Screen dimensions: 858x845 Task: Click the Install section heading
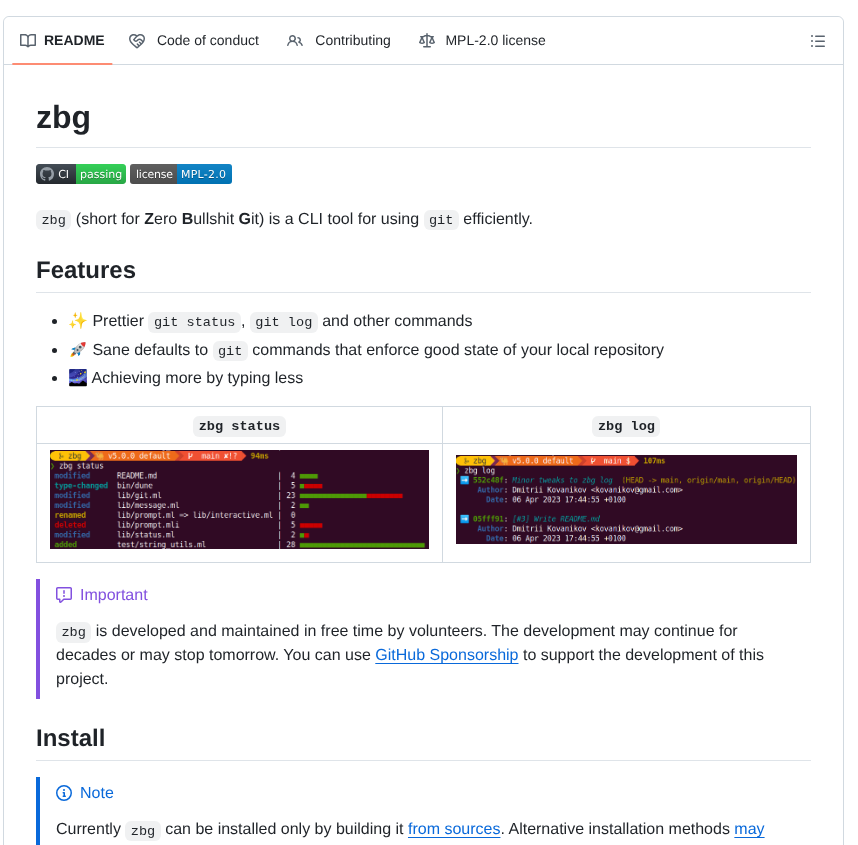point(70,738)
